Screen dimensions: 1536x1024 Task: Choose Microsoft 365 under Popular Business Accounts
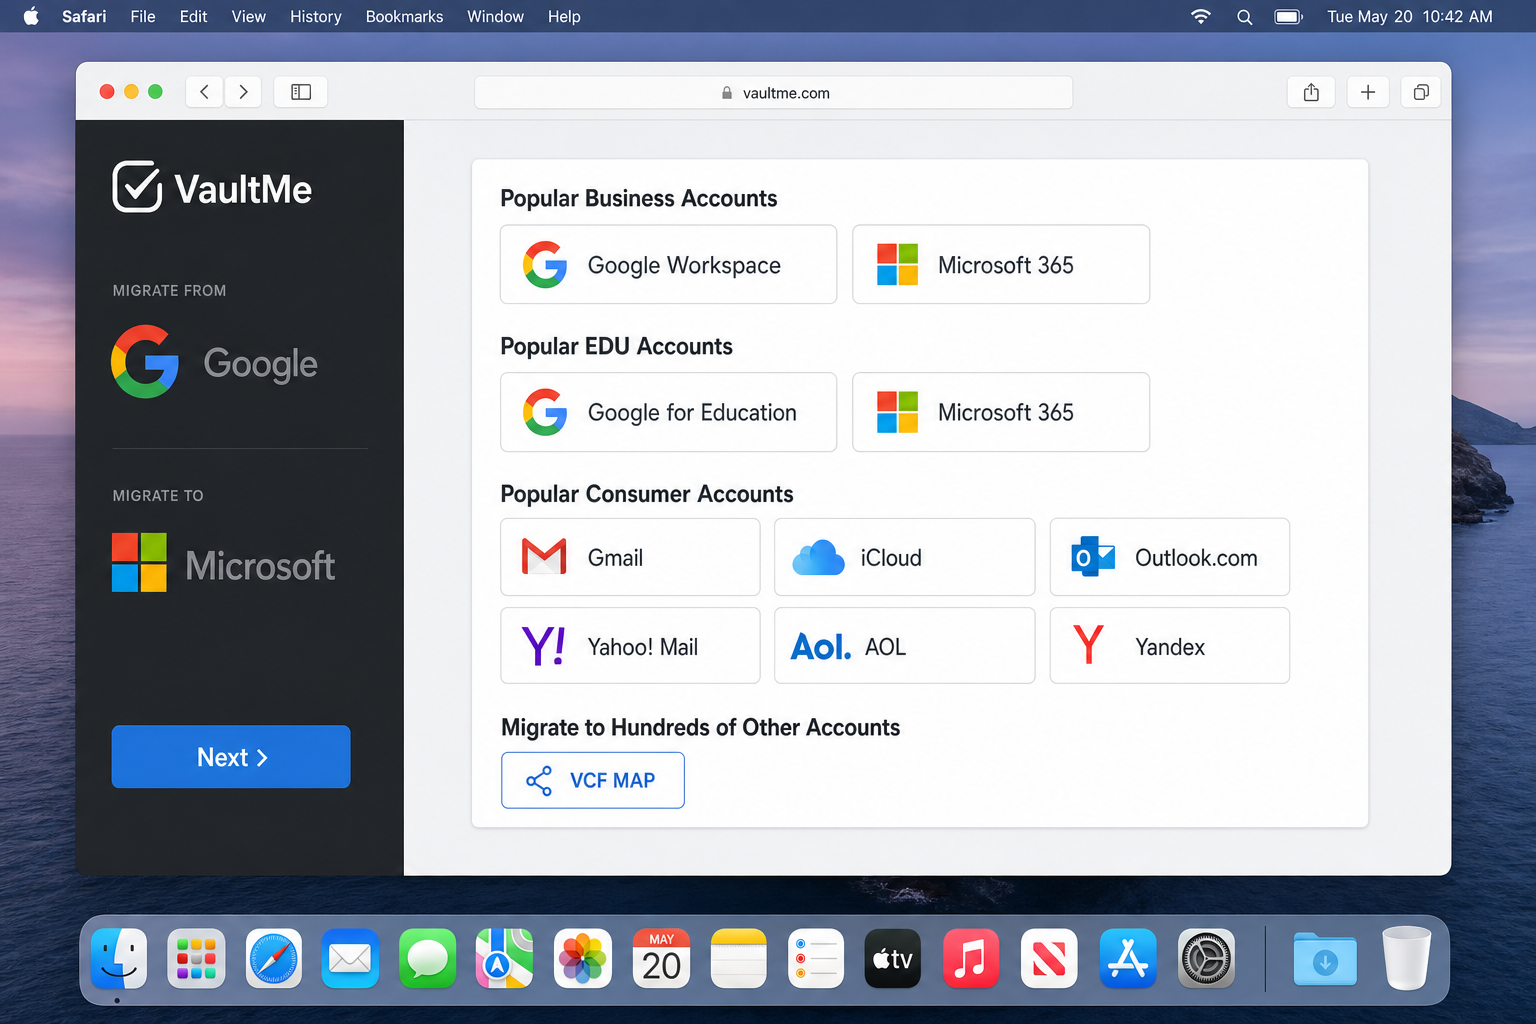point(1001,264)
